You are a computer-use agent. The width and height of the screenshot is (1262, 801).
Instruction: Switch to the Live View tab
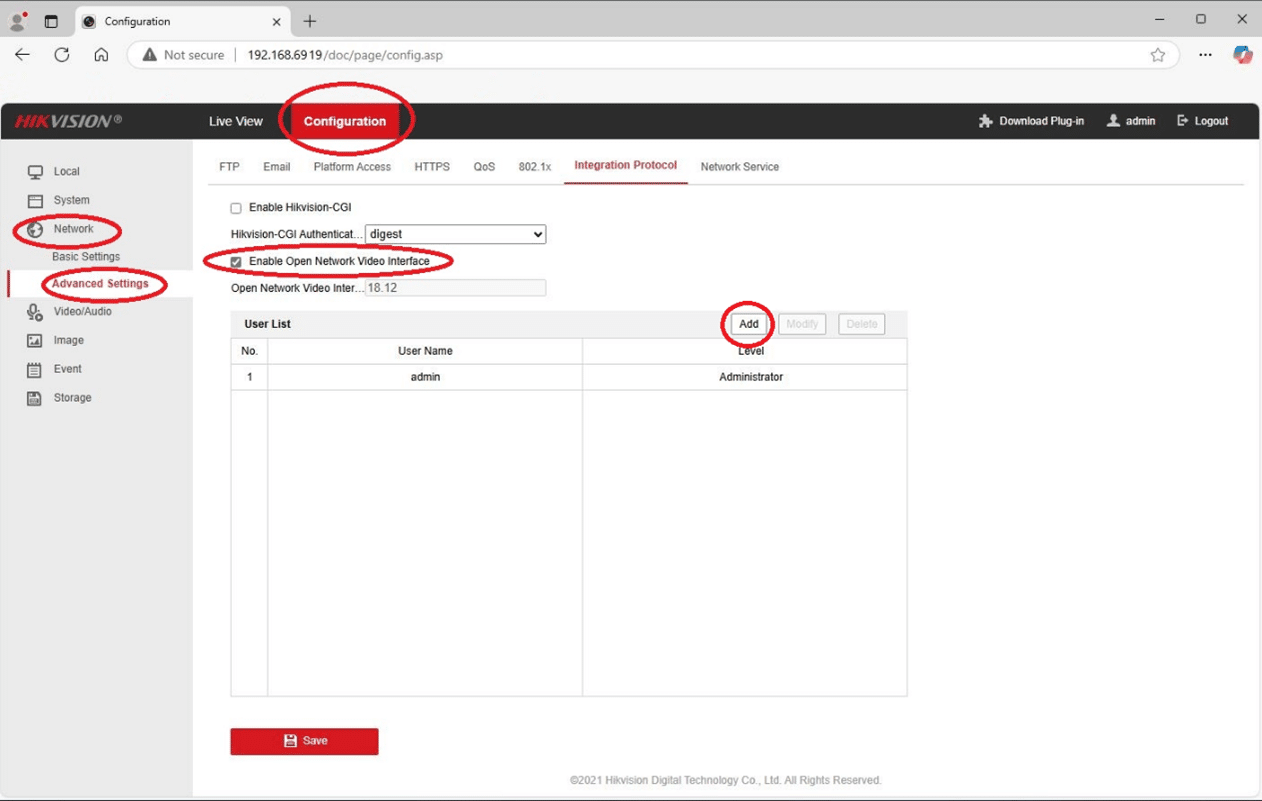236,121
